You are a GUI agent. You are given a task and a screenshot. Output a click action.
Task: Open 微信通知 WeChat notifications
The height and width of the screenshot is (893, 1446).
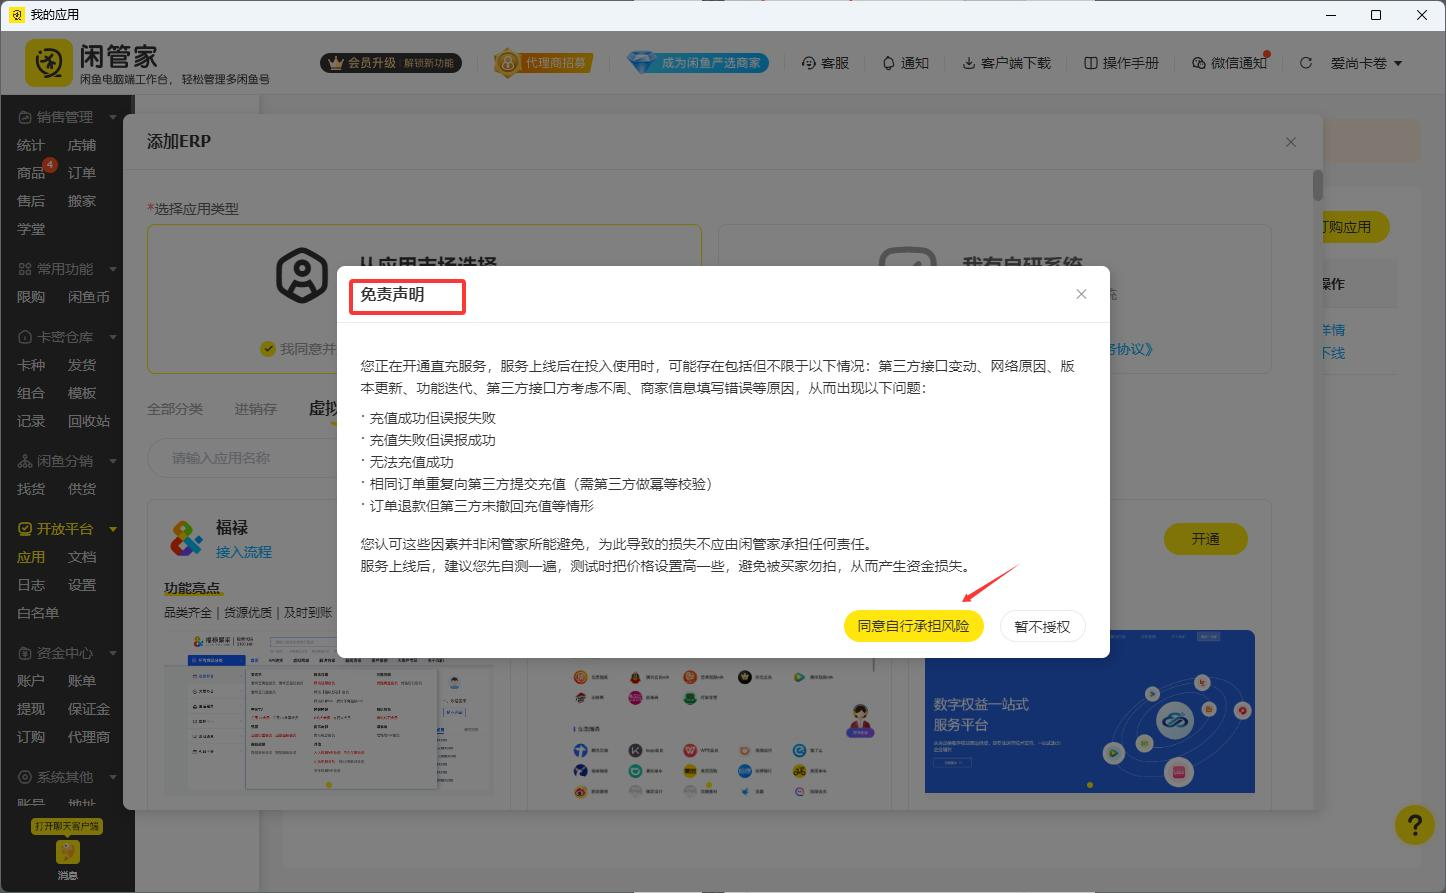coord(1228,62)
